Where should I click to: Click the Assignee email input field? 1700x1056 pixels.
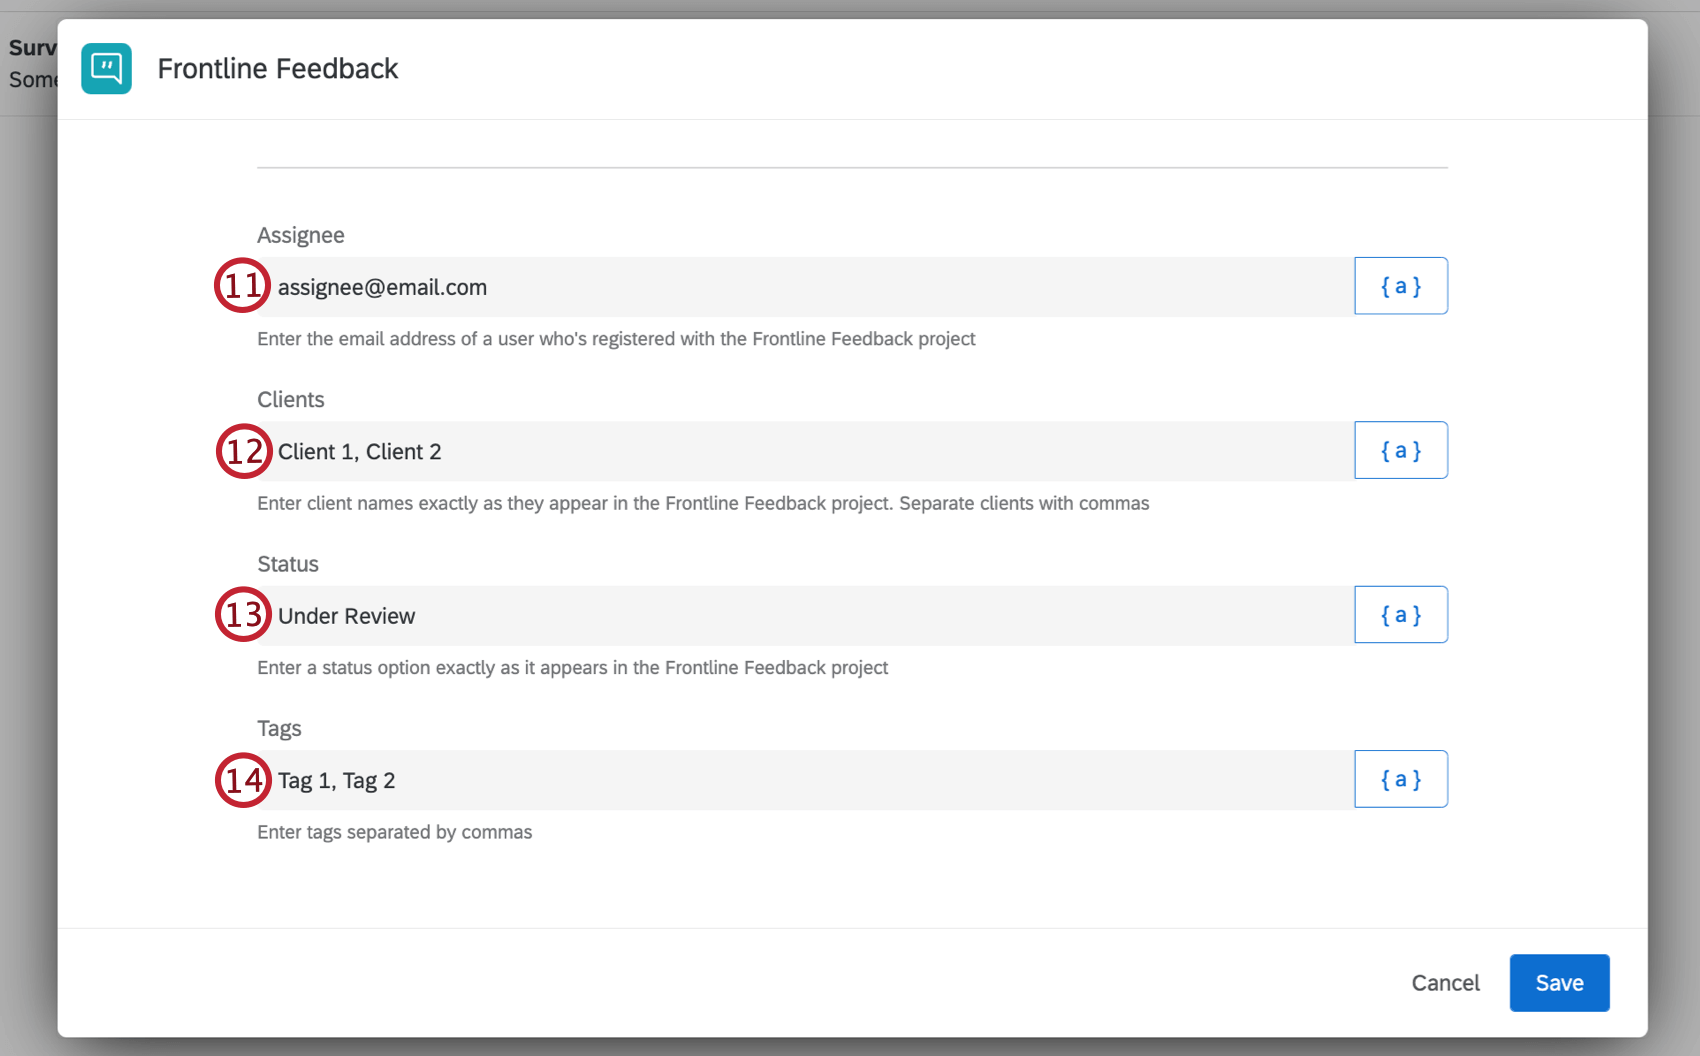coord(700,286)
